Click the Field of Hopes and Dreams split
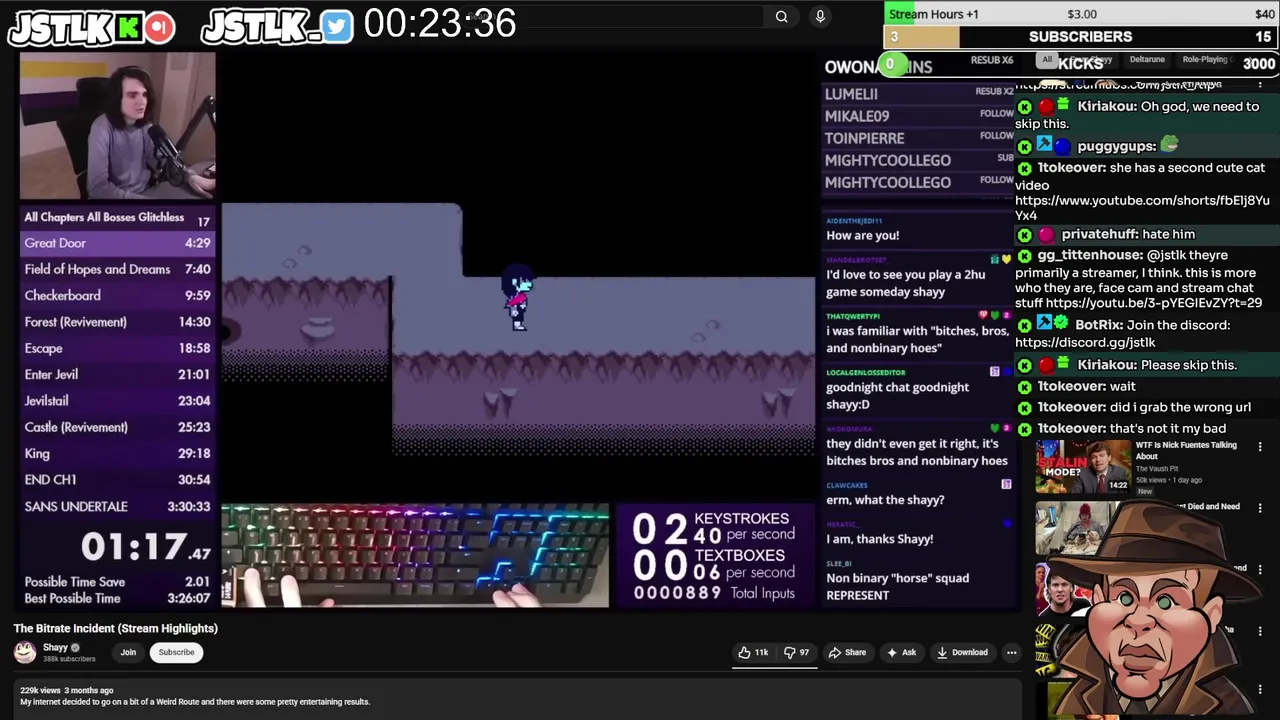 pos(118,269)
